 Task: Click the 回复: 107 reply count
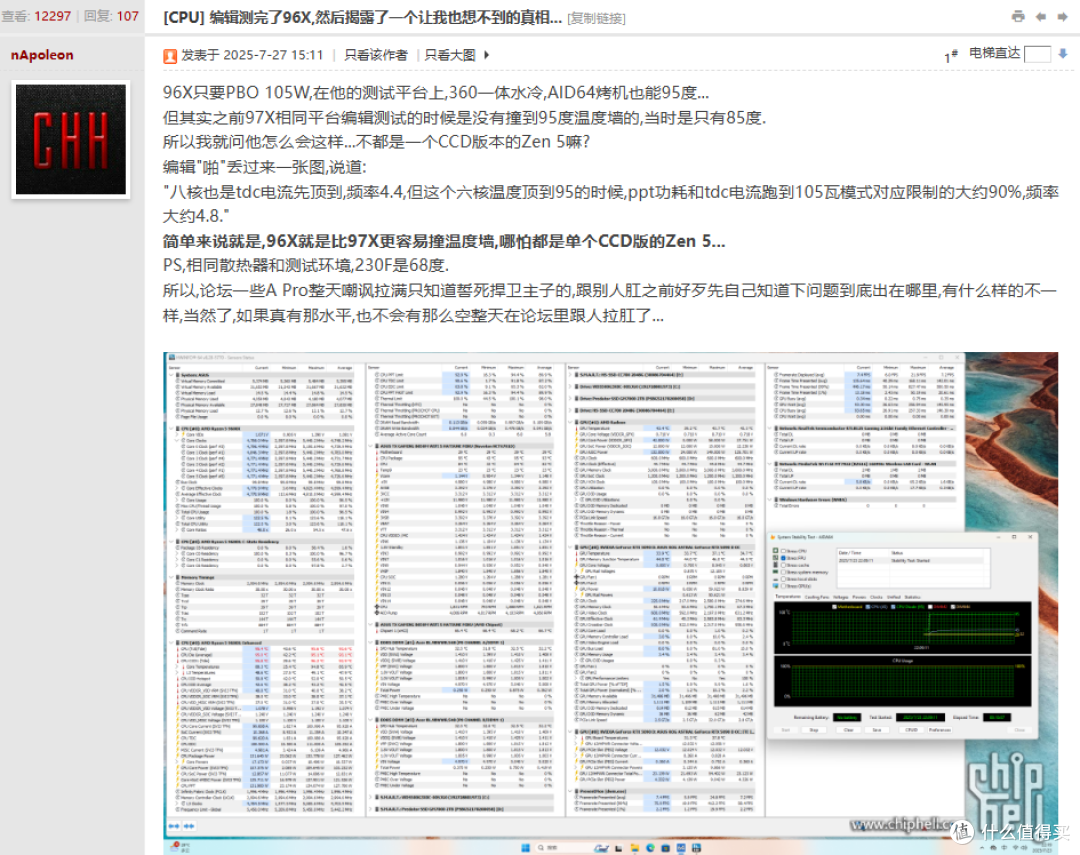tap(111, 16)
